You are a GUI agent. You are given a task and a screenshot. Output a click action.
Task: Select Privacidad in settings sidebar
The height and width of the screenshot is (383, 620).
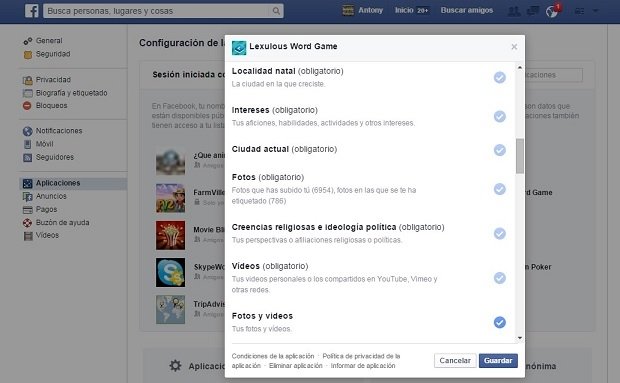[x=53, y=80]
